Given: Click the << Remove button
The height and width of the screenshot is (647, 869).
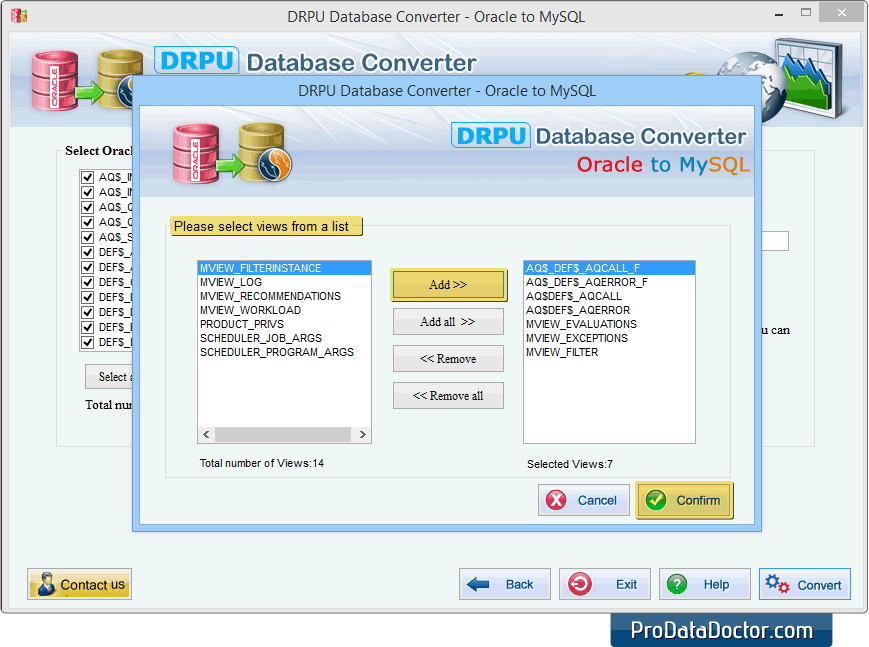Looking at the screenshot, I should click(x=448, y=359).
